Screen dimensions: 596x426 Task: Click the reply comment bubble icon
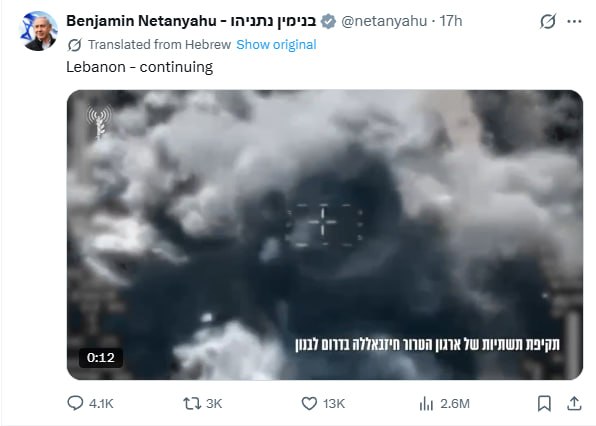click(75, 403)
